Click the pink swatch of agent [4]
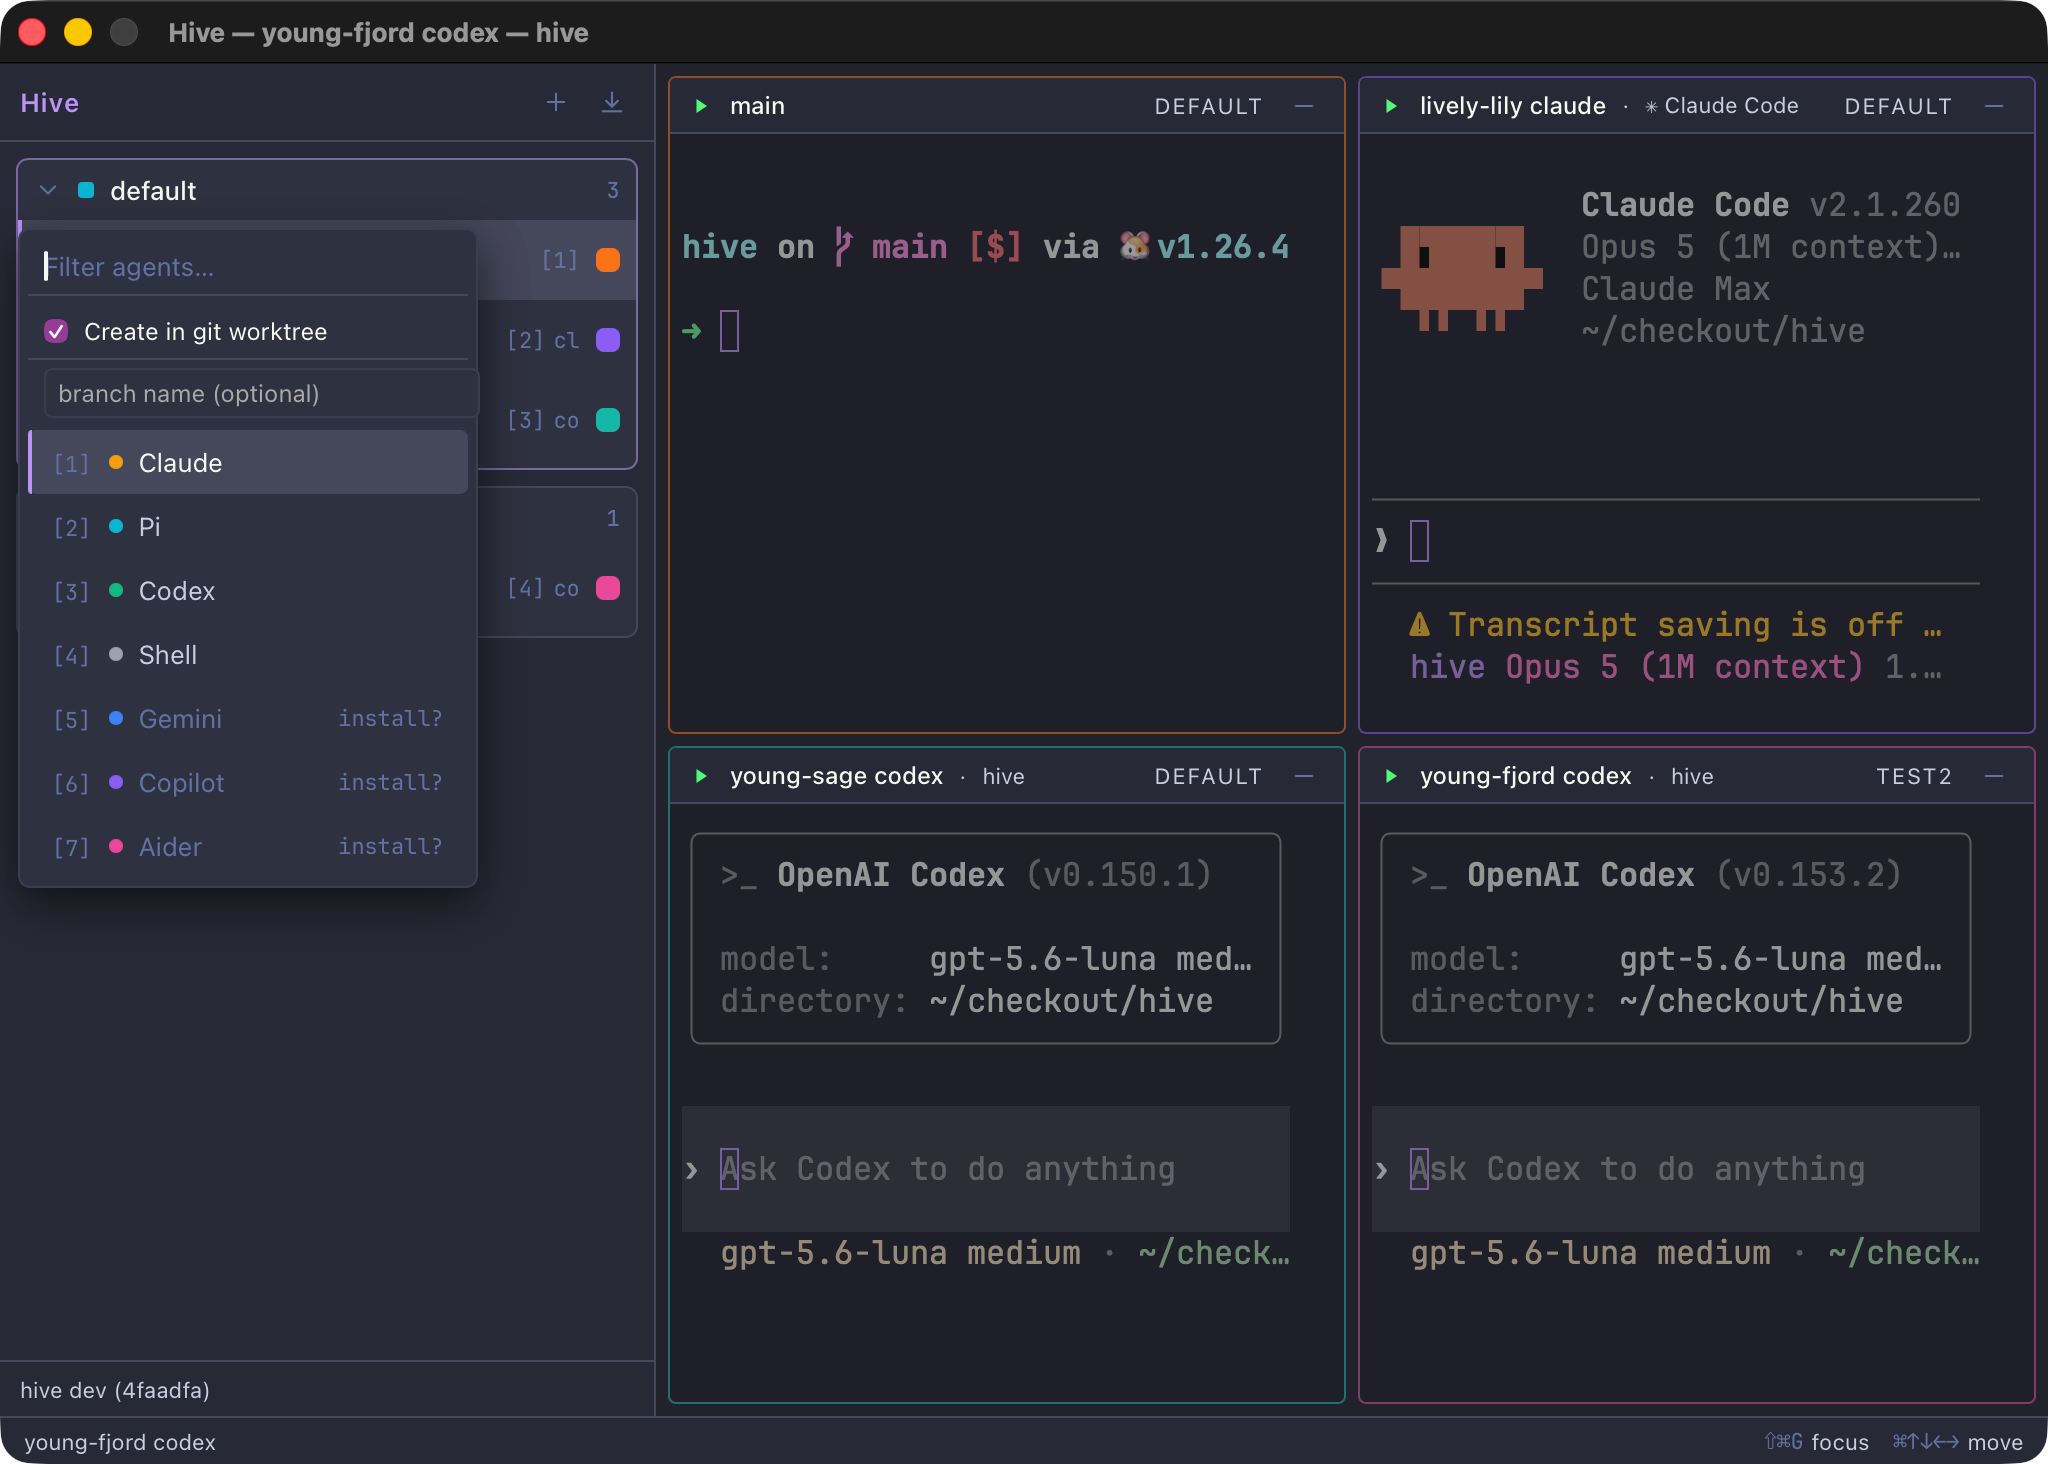 (608, 588)
